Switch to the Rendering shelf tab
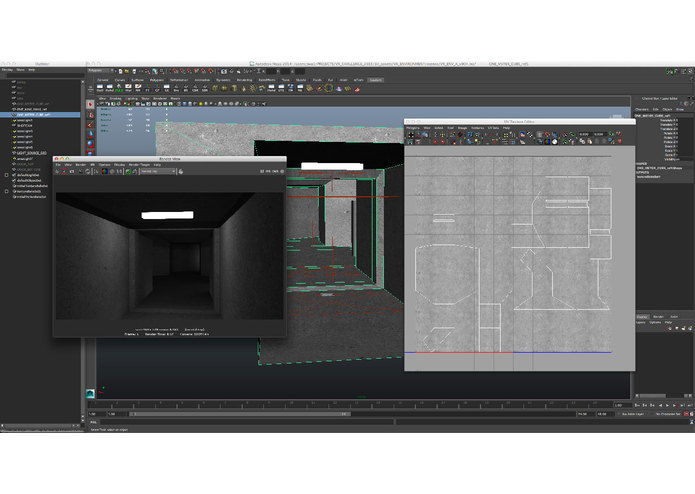 click(x=244, y=80)
